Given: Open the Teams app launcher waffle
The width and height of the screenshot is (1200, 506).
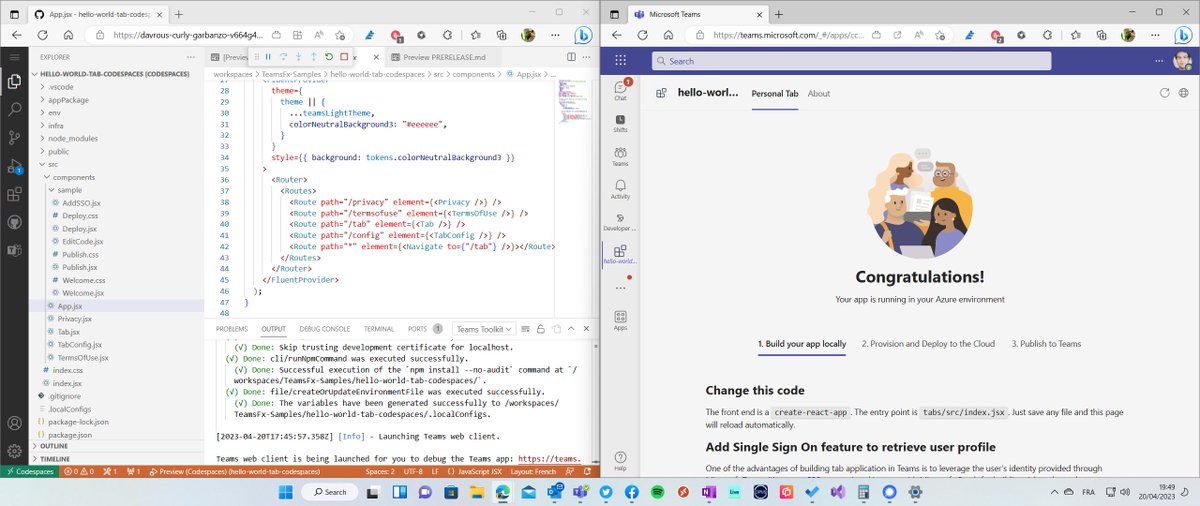Looking at the screenshot, I should click(621, 60).
